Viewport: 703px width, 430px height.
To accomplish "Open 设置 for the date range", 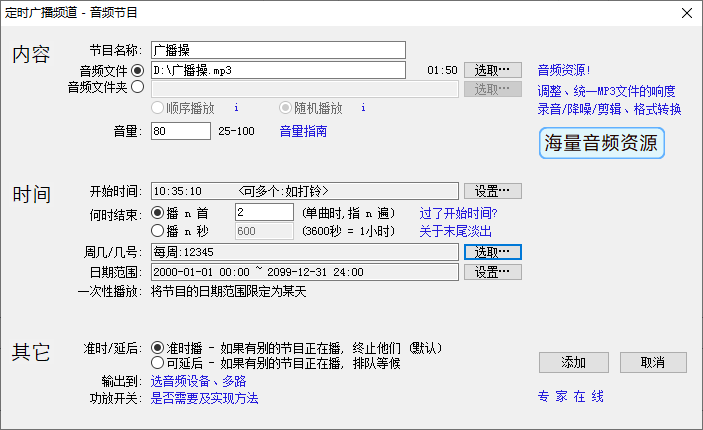I will click(x=492, y=272).
